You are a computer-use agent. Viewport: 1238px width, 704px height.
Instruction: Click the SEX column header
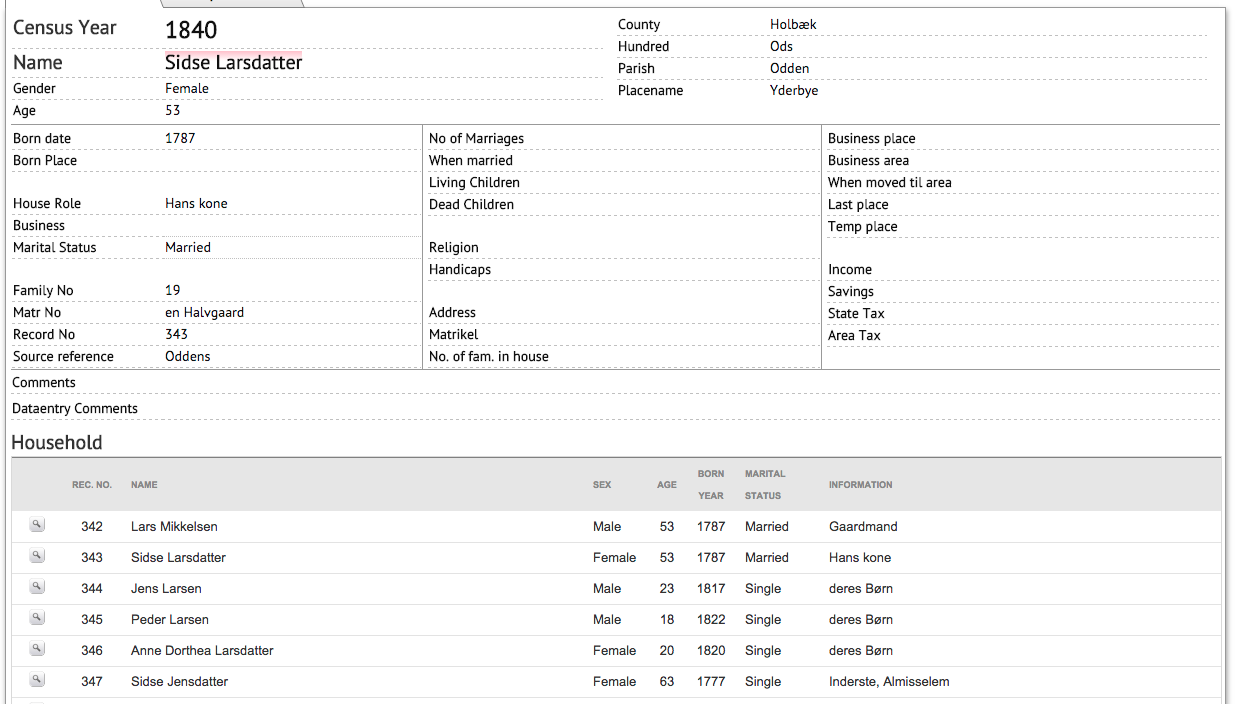click(602, 485)
